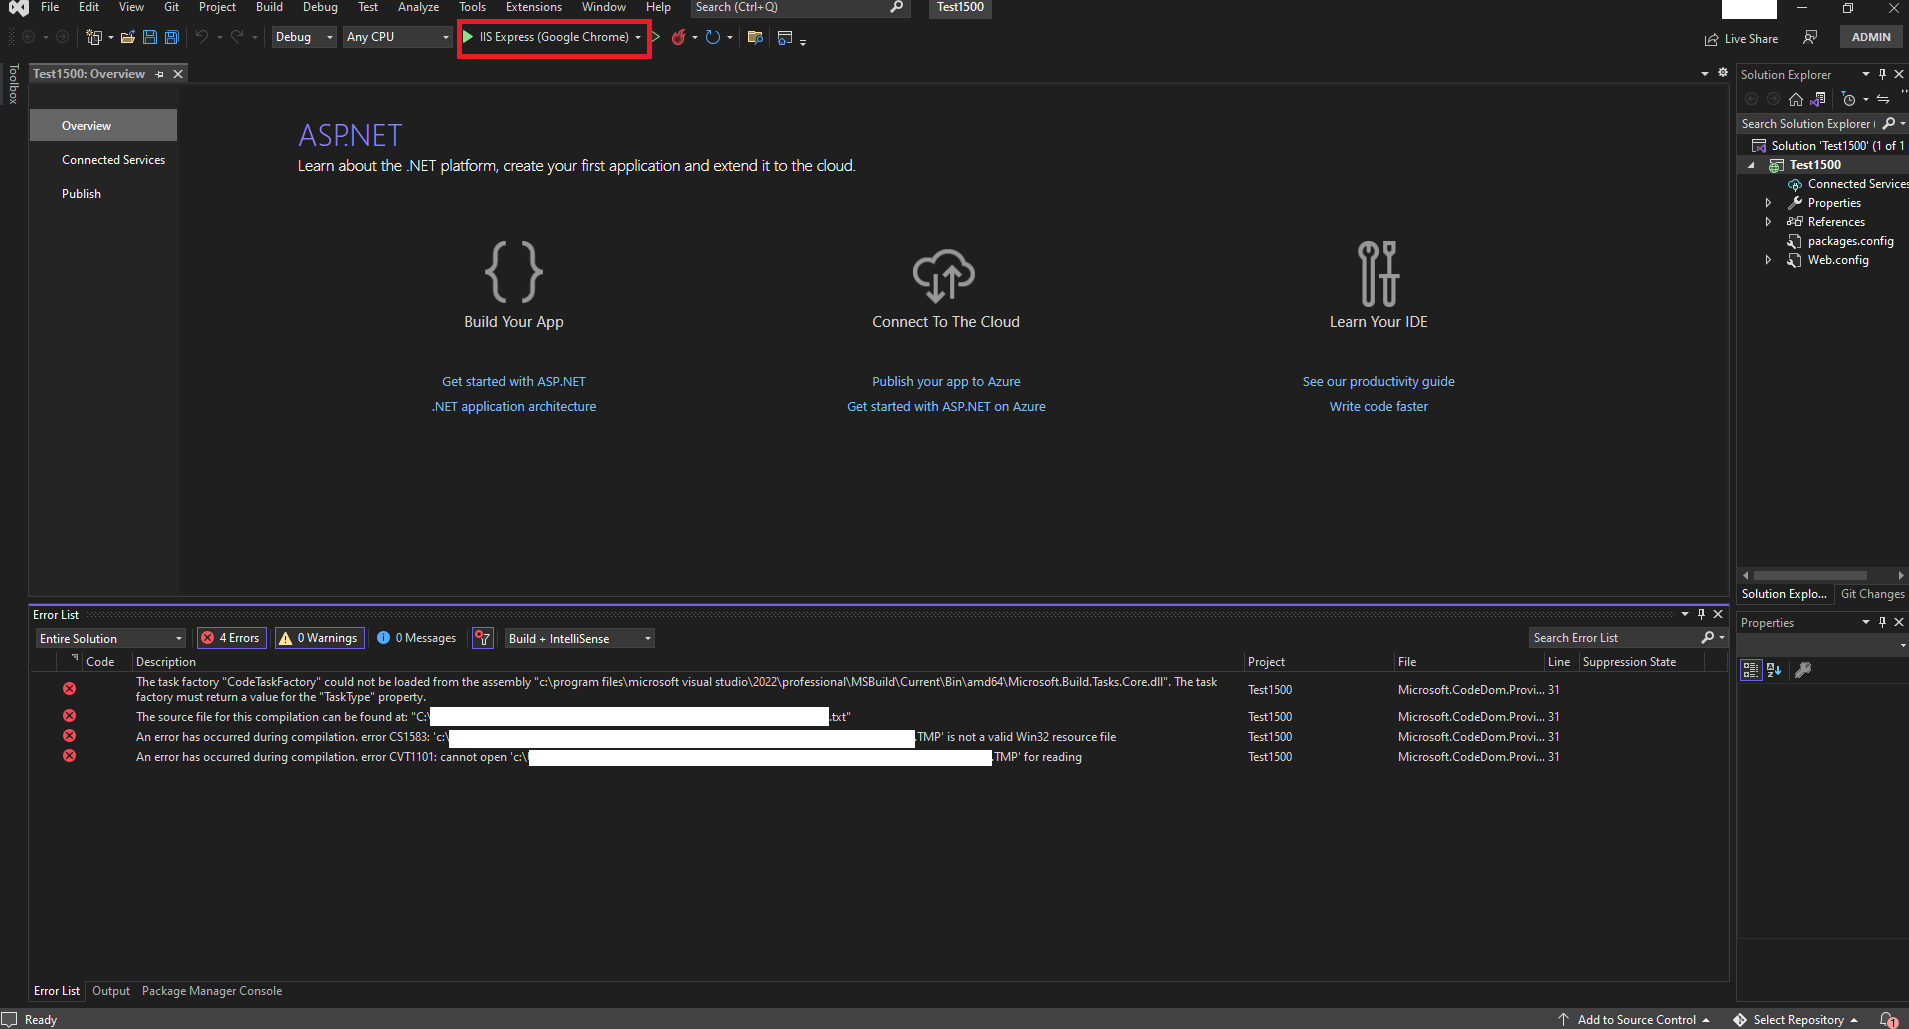Click Sync with Active Document arrows icon
The image size is (1909, 1029).
(x=1883, y=99)
